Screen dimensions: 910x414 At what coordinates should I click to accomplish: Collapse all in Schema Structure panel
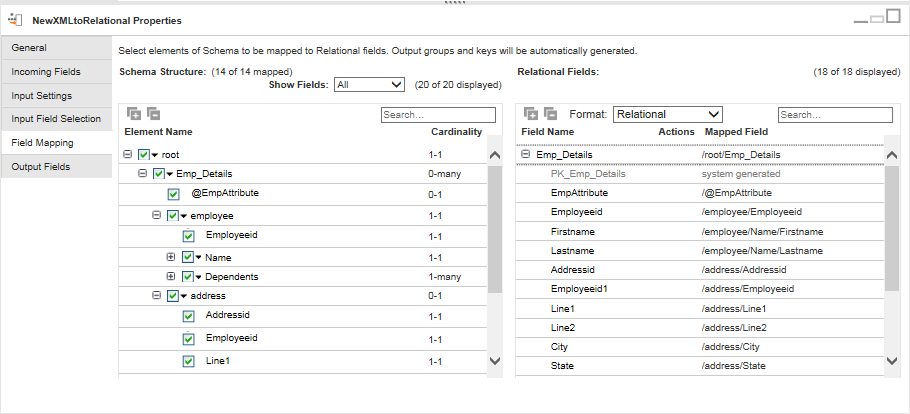153,114
